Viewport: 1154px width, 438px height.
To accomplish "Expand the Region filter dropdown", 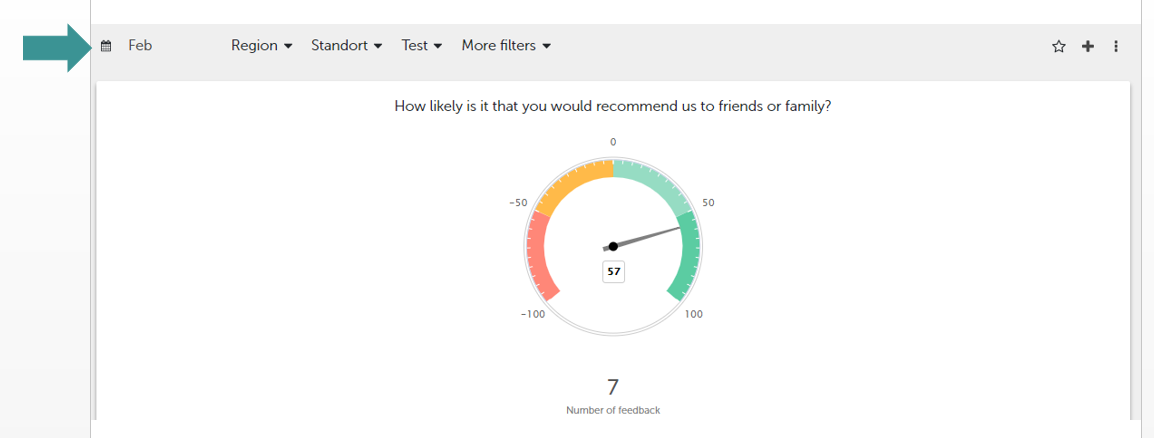I will tap(262, 46).
